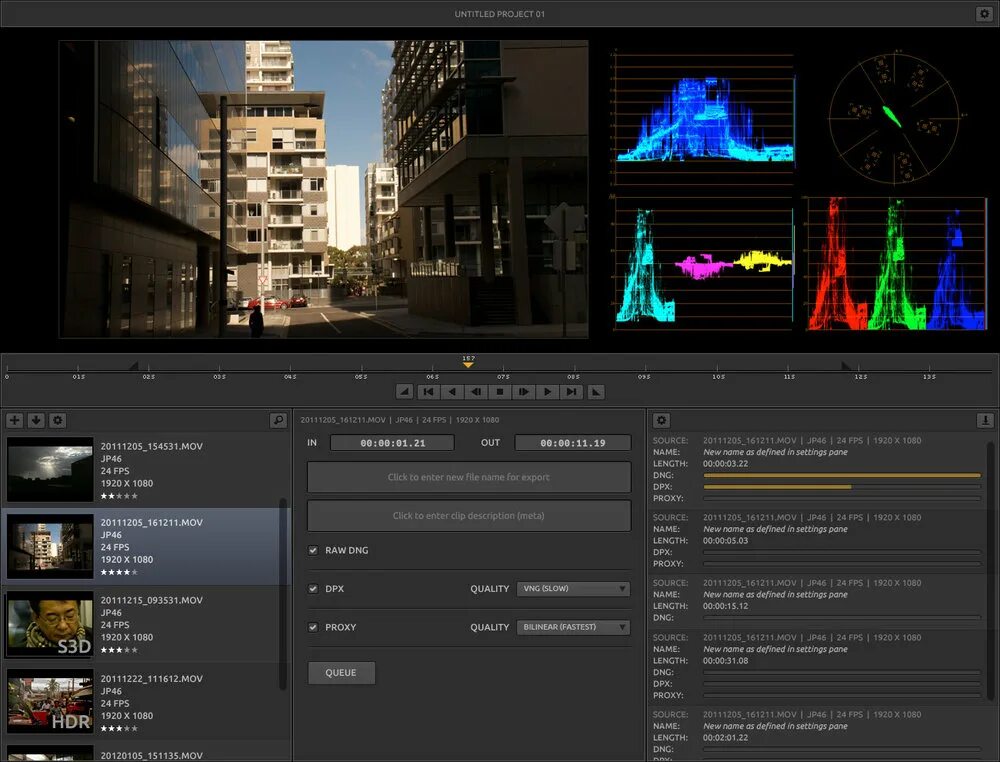1000x762 pixels.
Task: Click the IN timecode field
Action: pos(392,443)
